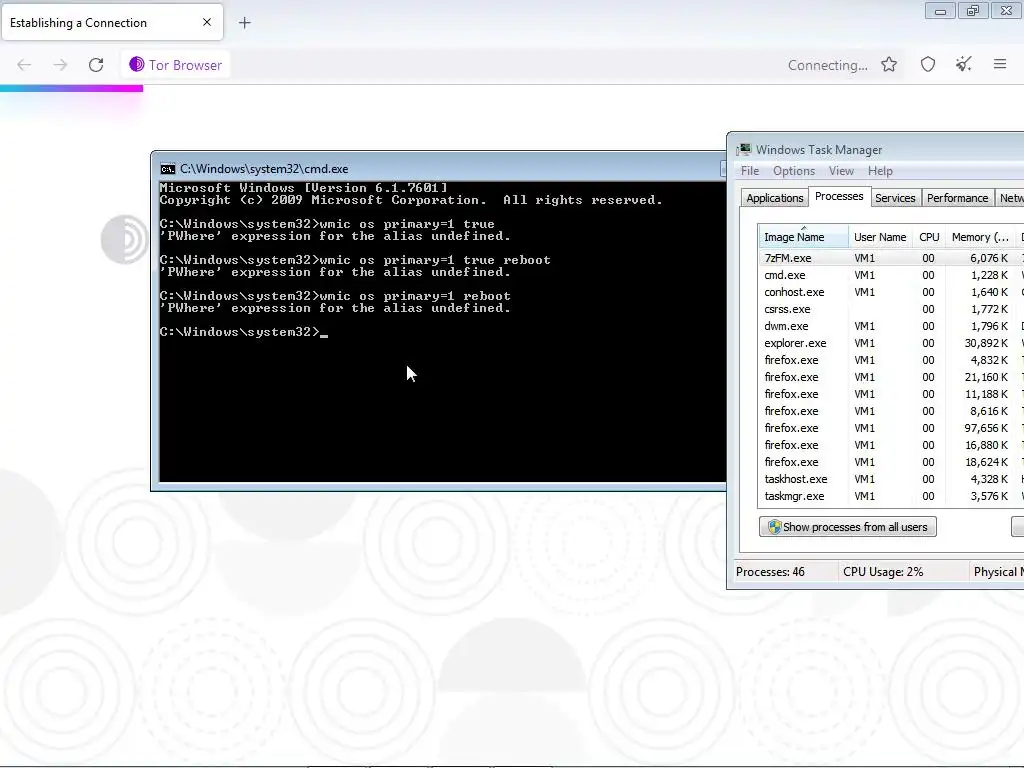
Task: Select the Establishing a Connection tab
Action: (112, 22)
